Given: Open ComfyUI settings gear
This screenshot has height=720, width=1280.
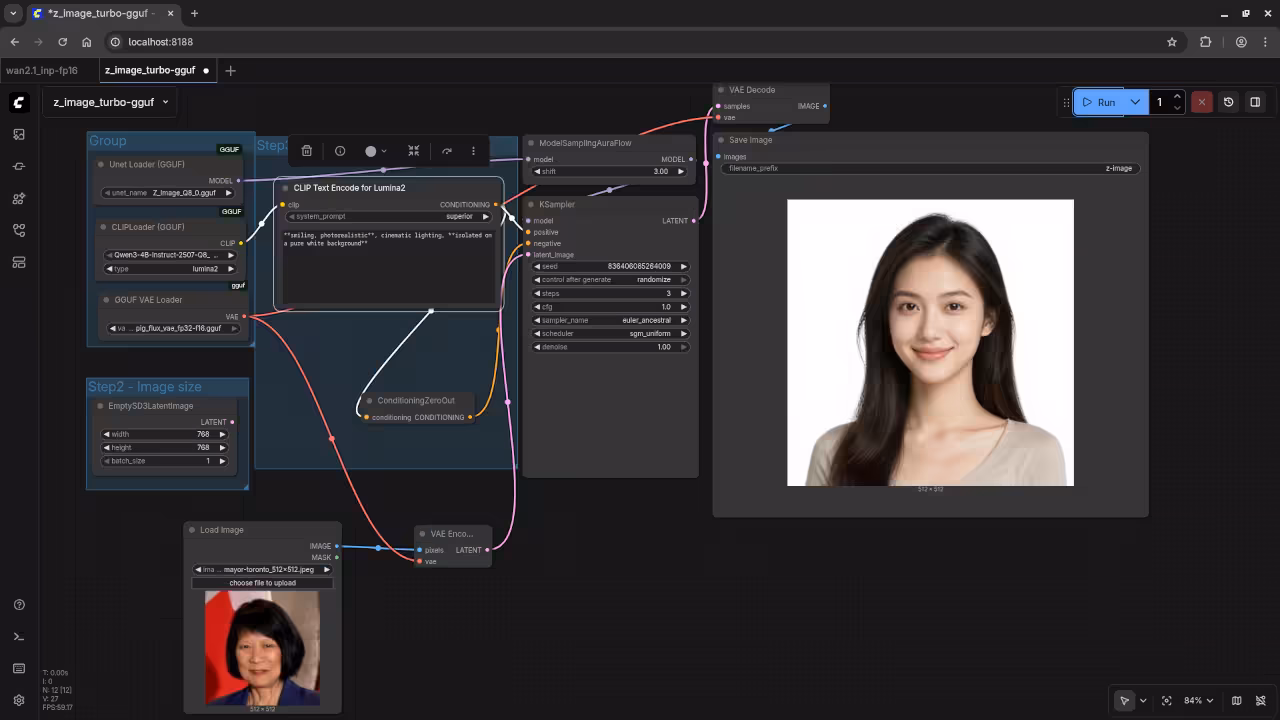Looking at the screenshot, I should [x=19, y=701].
